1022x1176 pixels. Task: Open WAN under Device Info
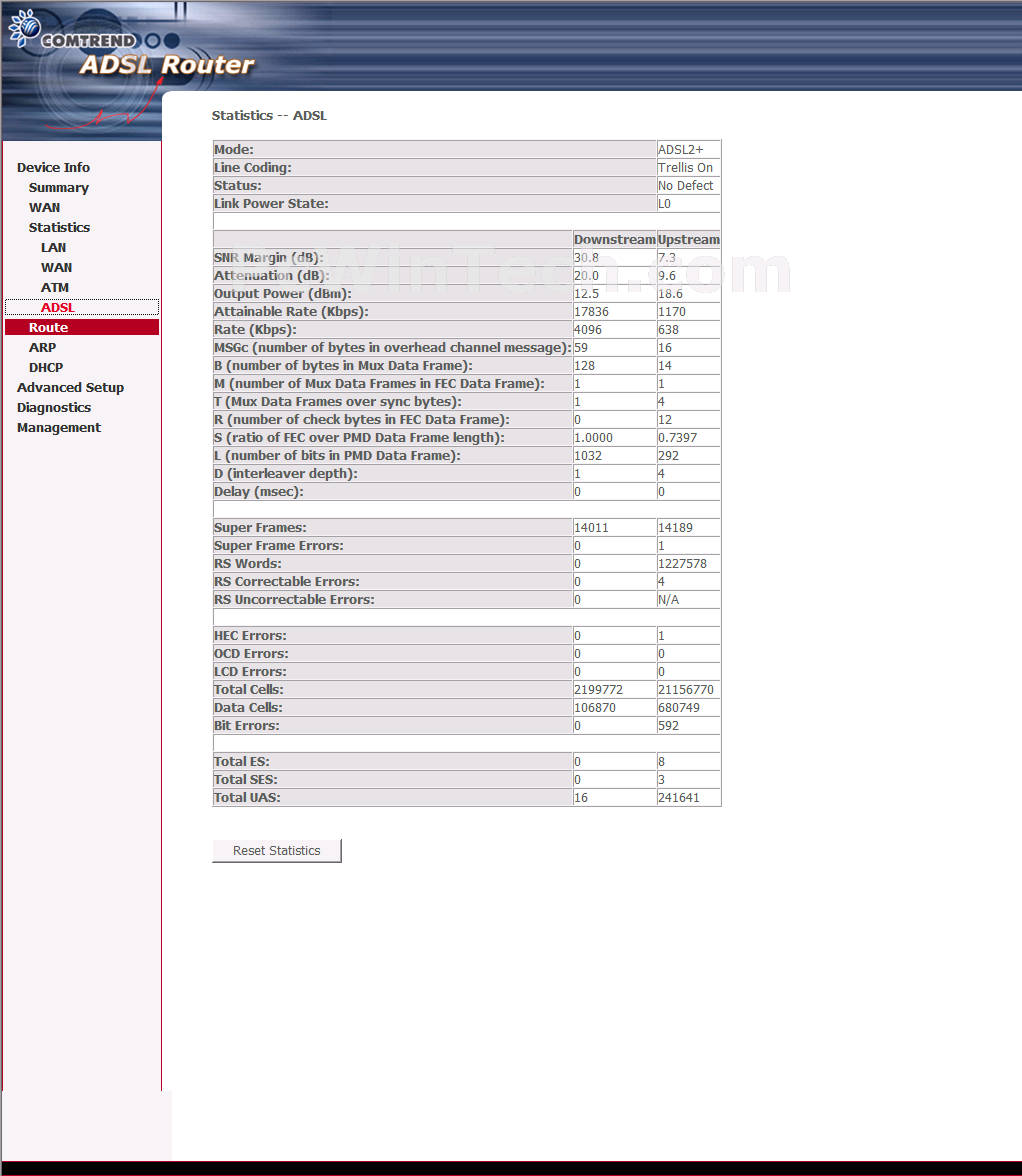(44, 208)
